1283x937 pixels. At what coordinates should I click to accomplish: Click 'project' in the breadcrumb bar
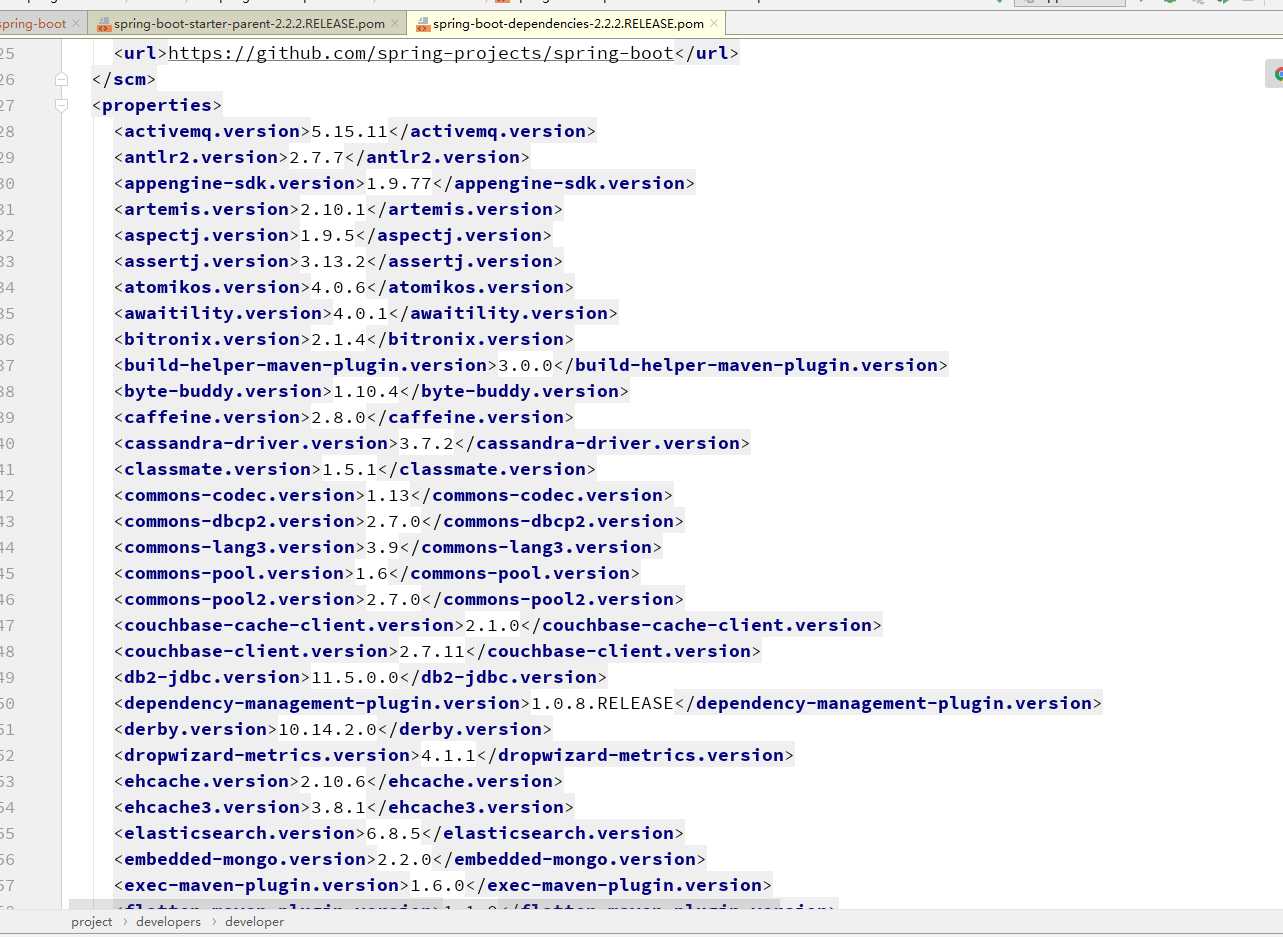tap(92, 922)
